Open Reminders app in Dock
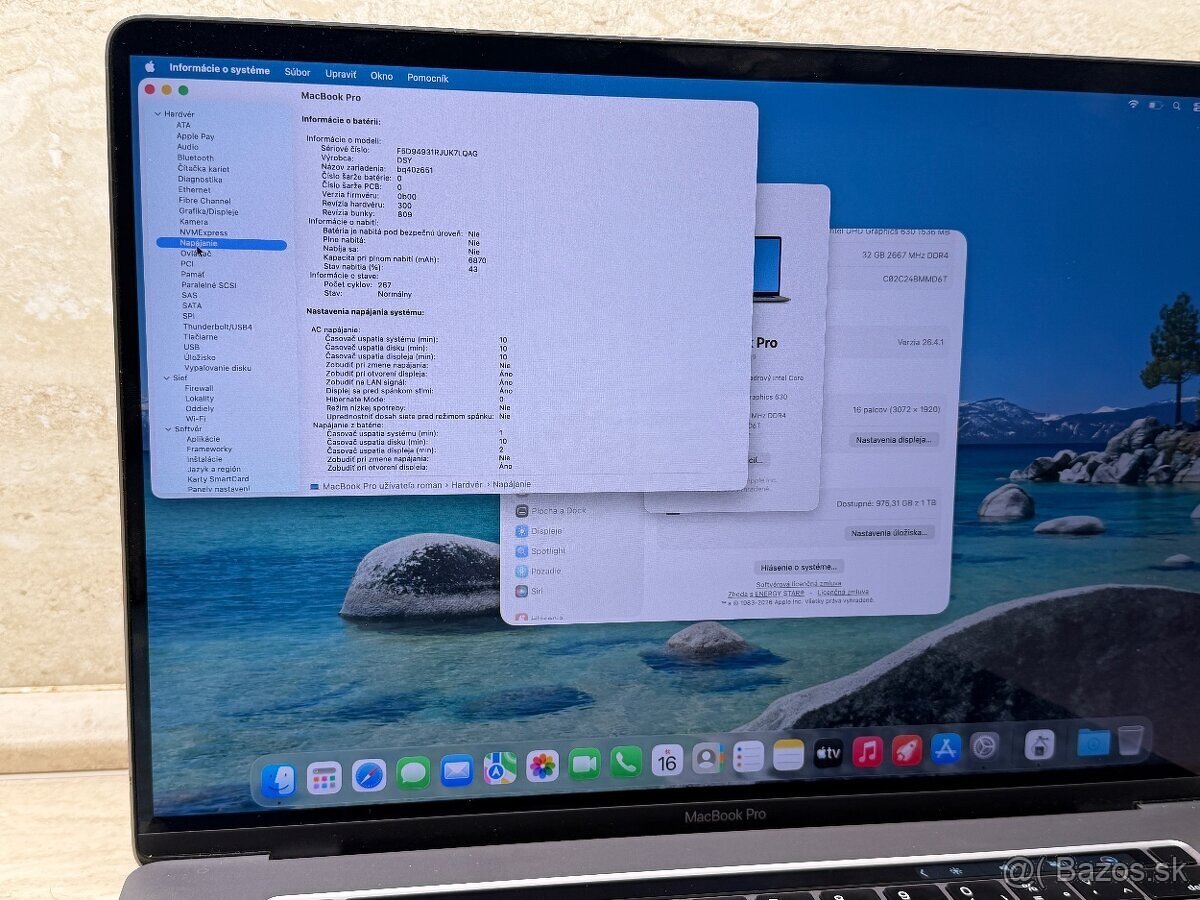This screenshot has height=900, width=1200. 748,756
